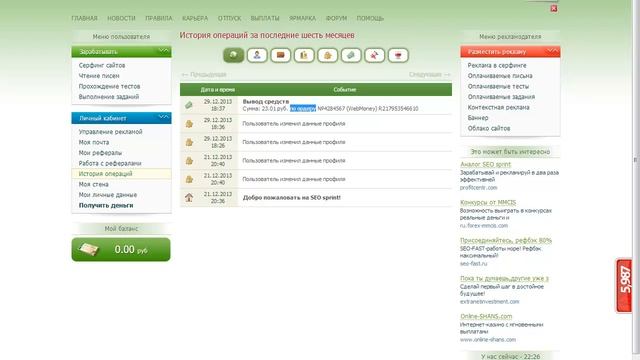Go to 'Выполнение заданий'

click(109, 97)
